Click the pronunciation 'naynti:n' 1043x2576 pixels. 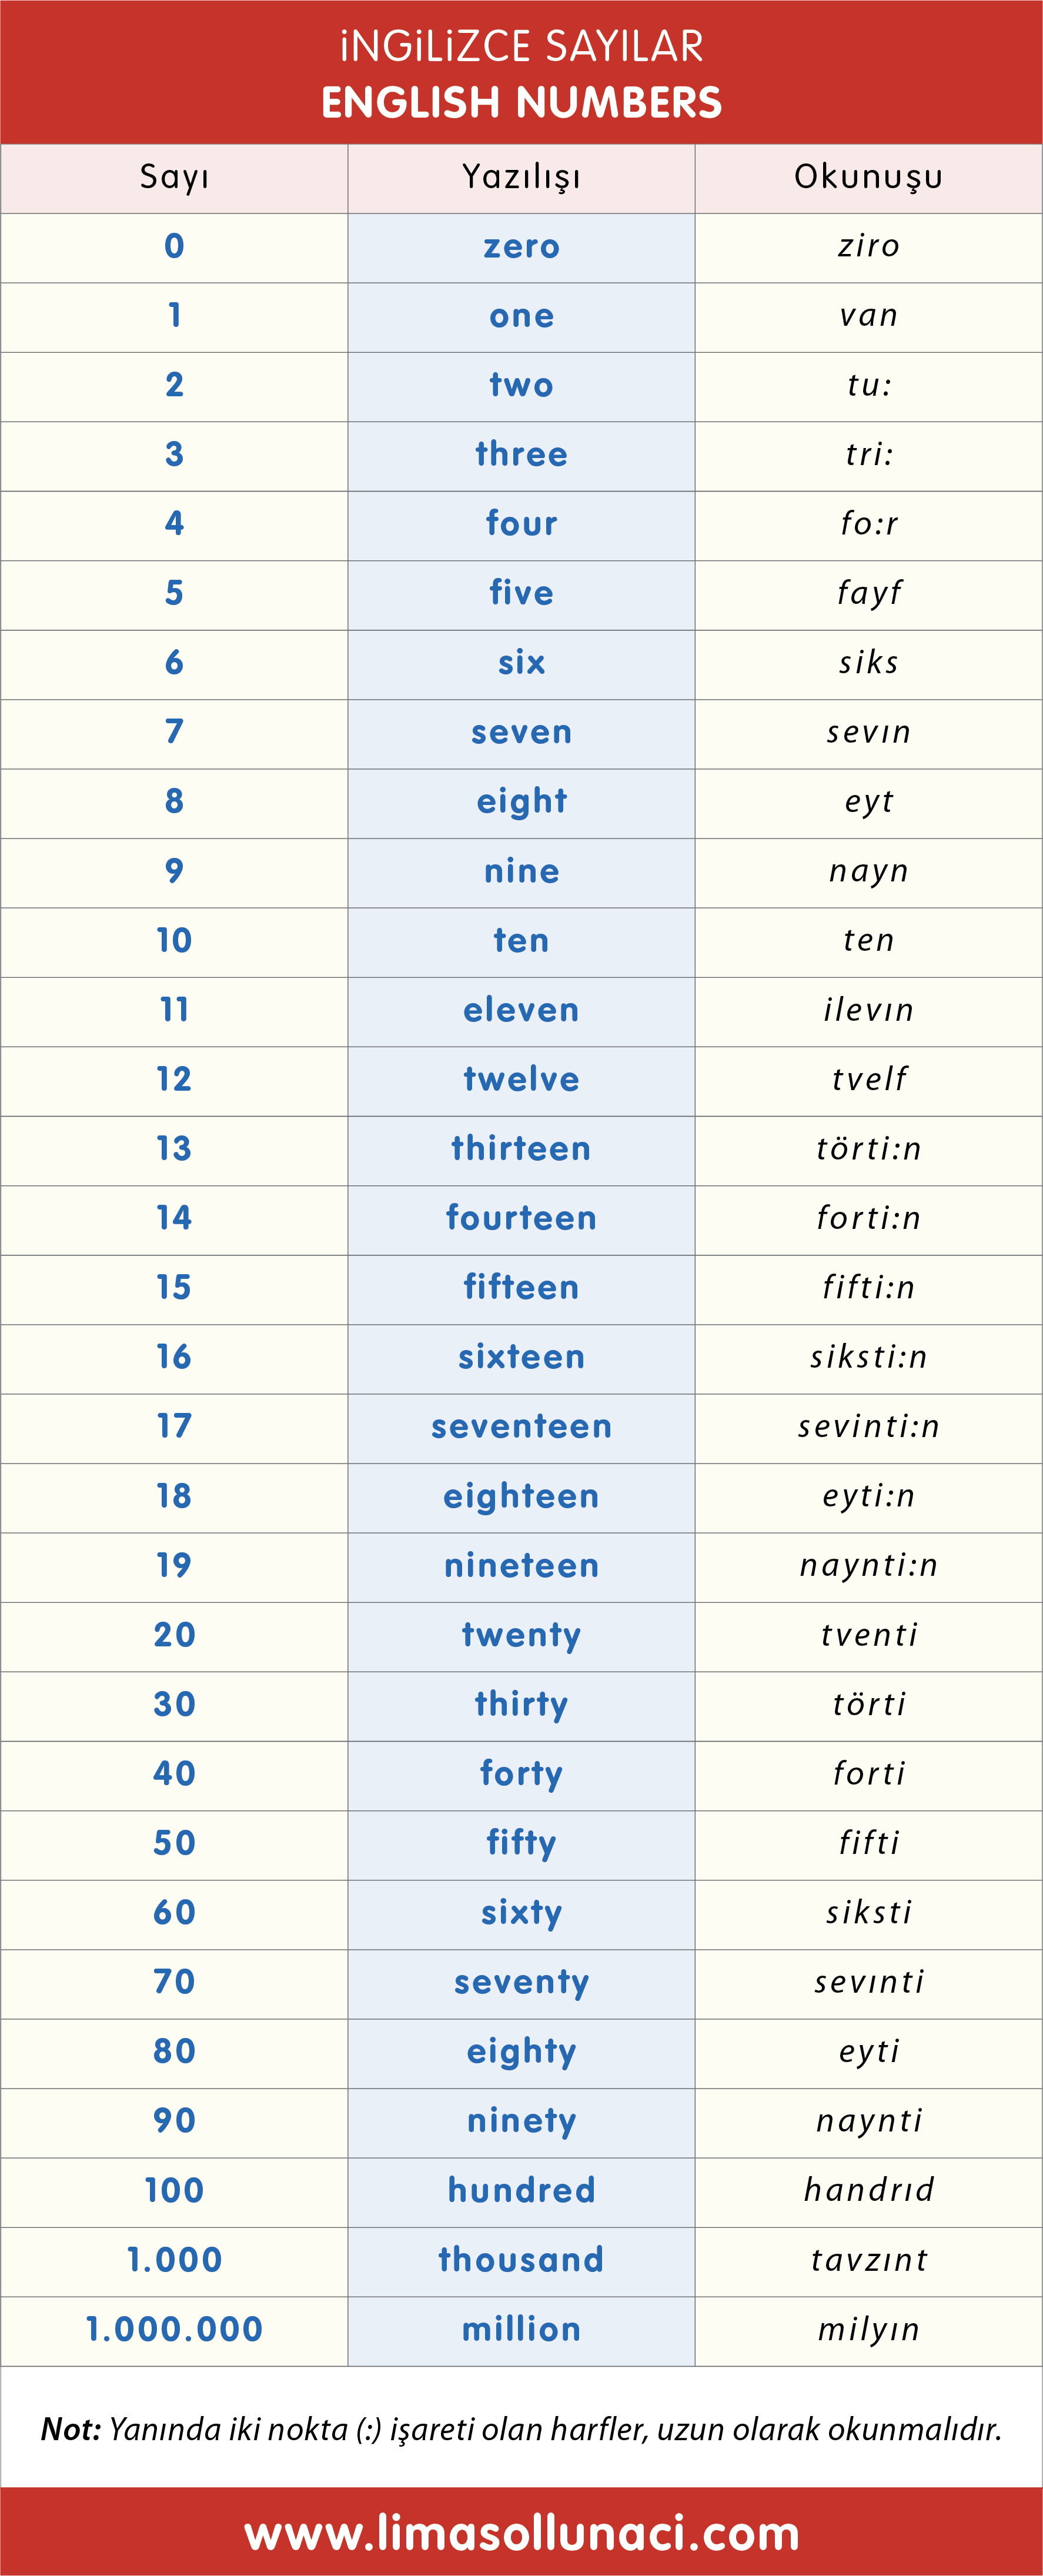[868, 1565]
